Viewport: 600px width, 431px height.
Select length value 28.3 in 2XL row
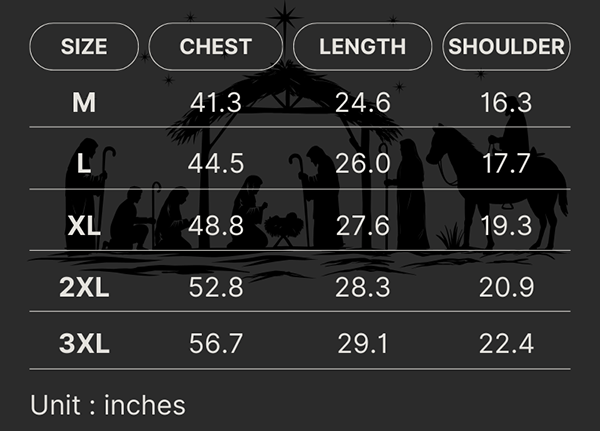[362, 288]
